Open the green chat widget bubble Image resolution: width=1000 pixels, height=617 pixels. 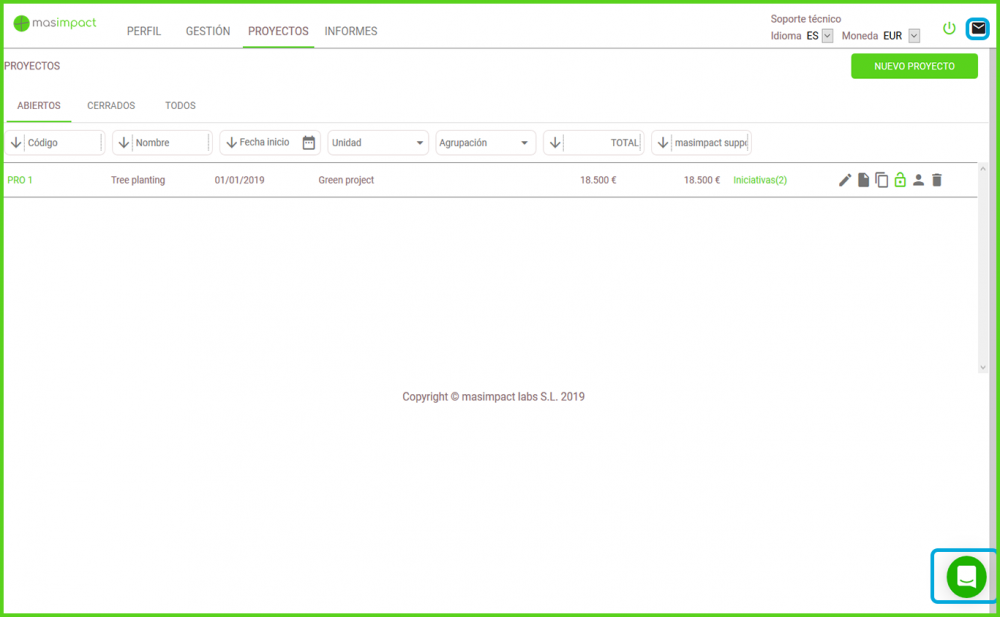coord(966,577)
